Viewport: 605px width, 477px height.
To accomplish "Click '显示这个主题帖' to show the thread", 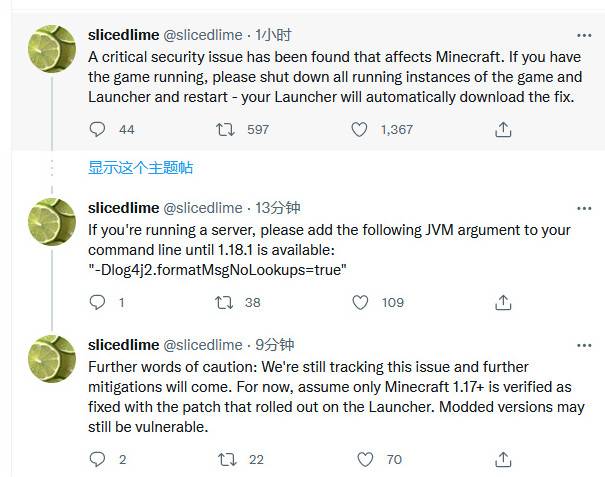I will (x=140, y=168).
